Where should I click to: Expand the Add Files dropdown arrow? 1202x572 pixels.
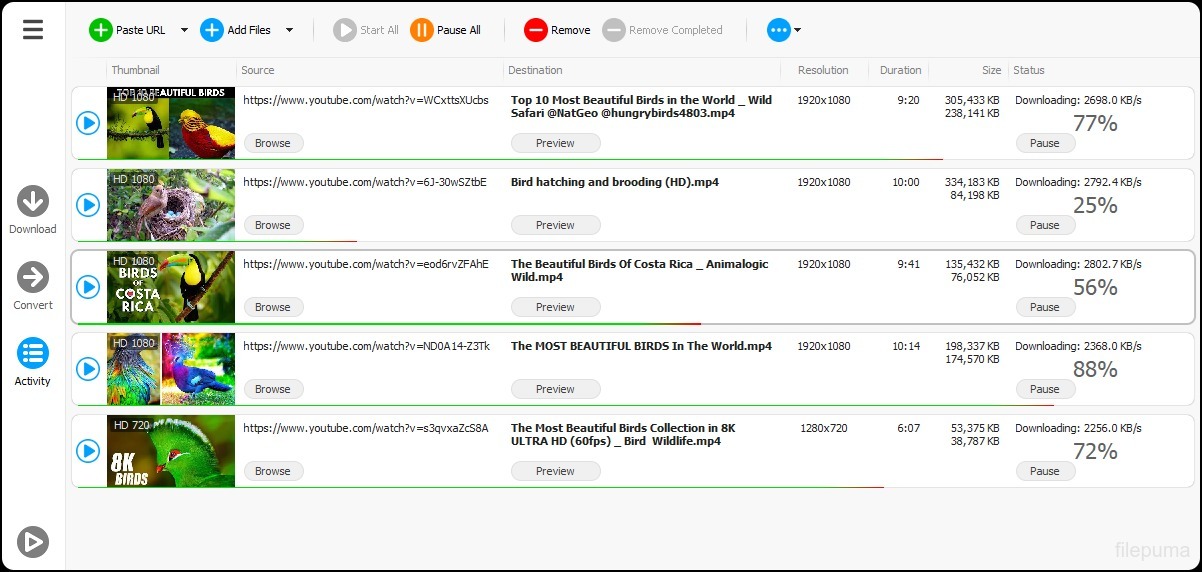point(289,30)
